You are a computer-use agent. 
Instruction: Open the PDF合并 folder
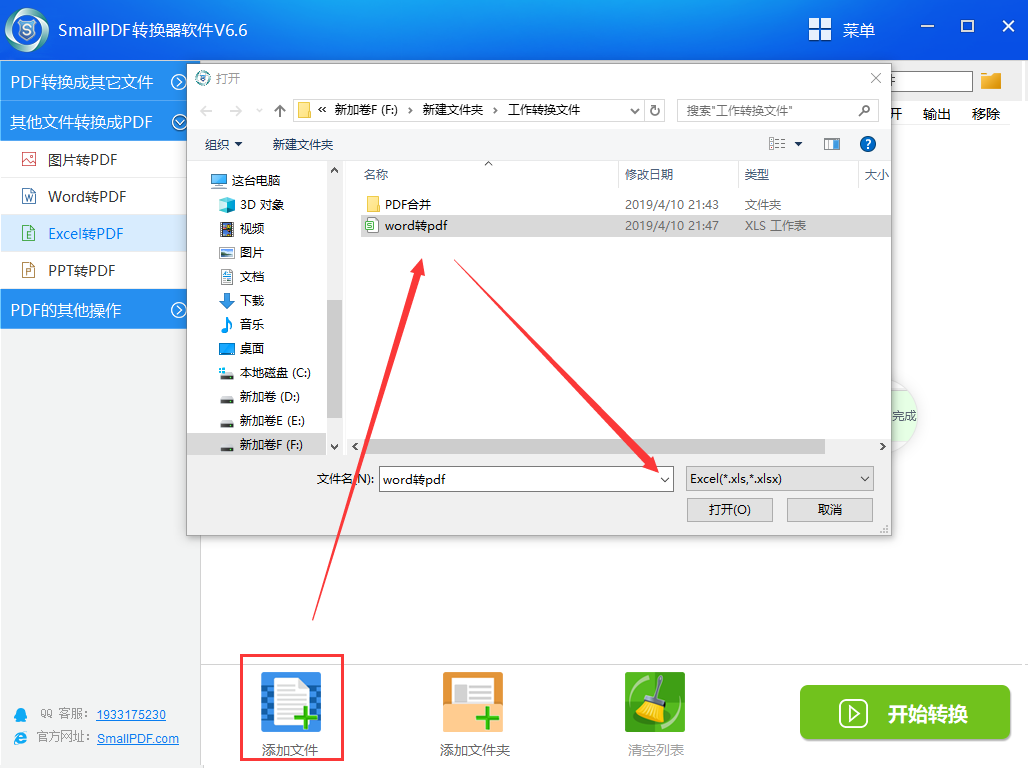(407, 205)
